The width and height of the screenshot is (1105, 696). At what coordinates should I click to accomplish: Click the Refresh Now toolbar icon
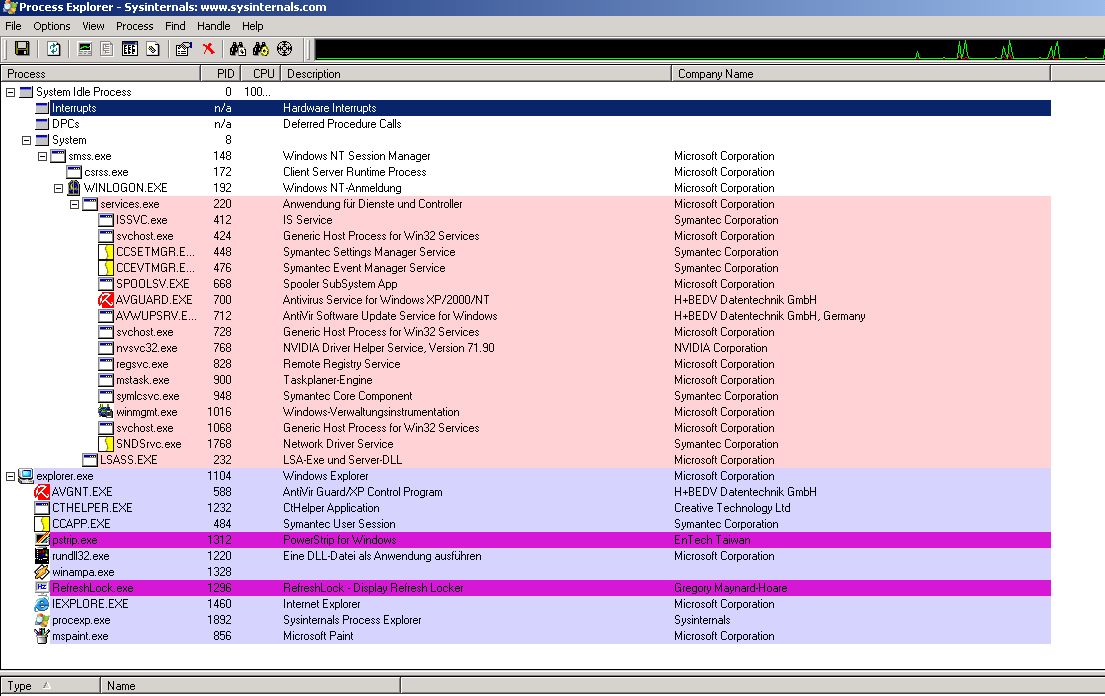[54, 49]
